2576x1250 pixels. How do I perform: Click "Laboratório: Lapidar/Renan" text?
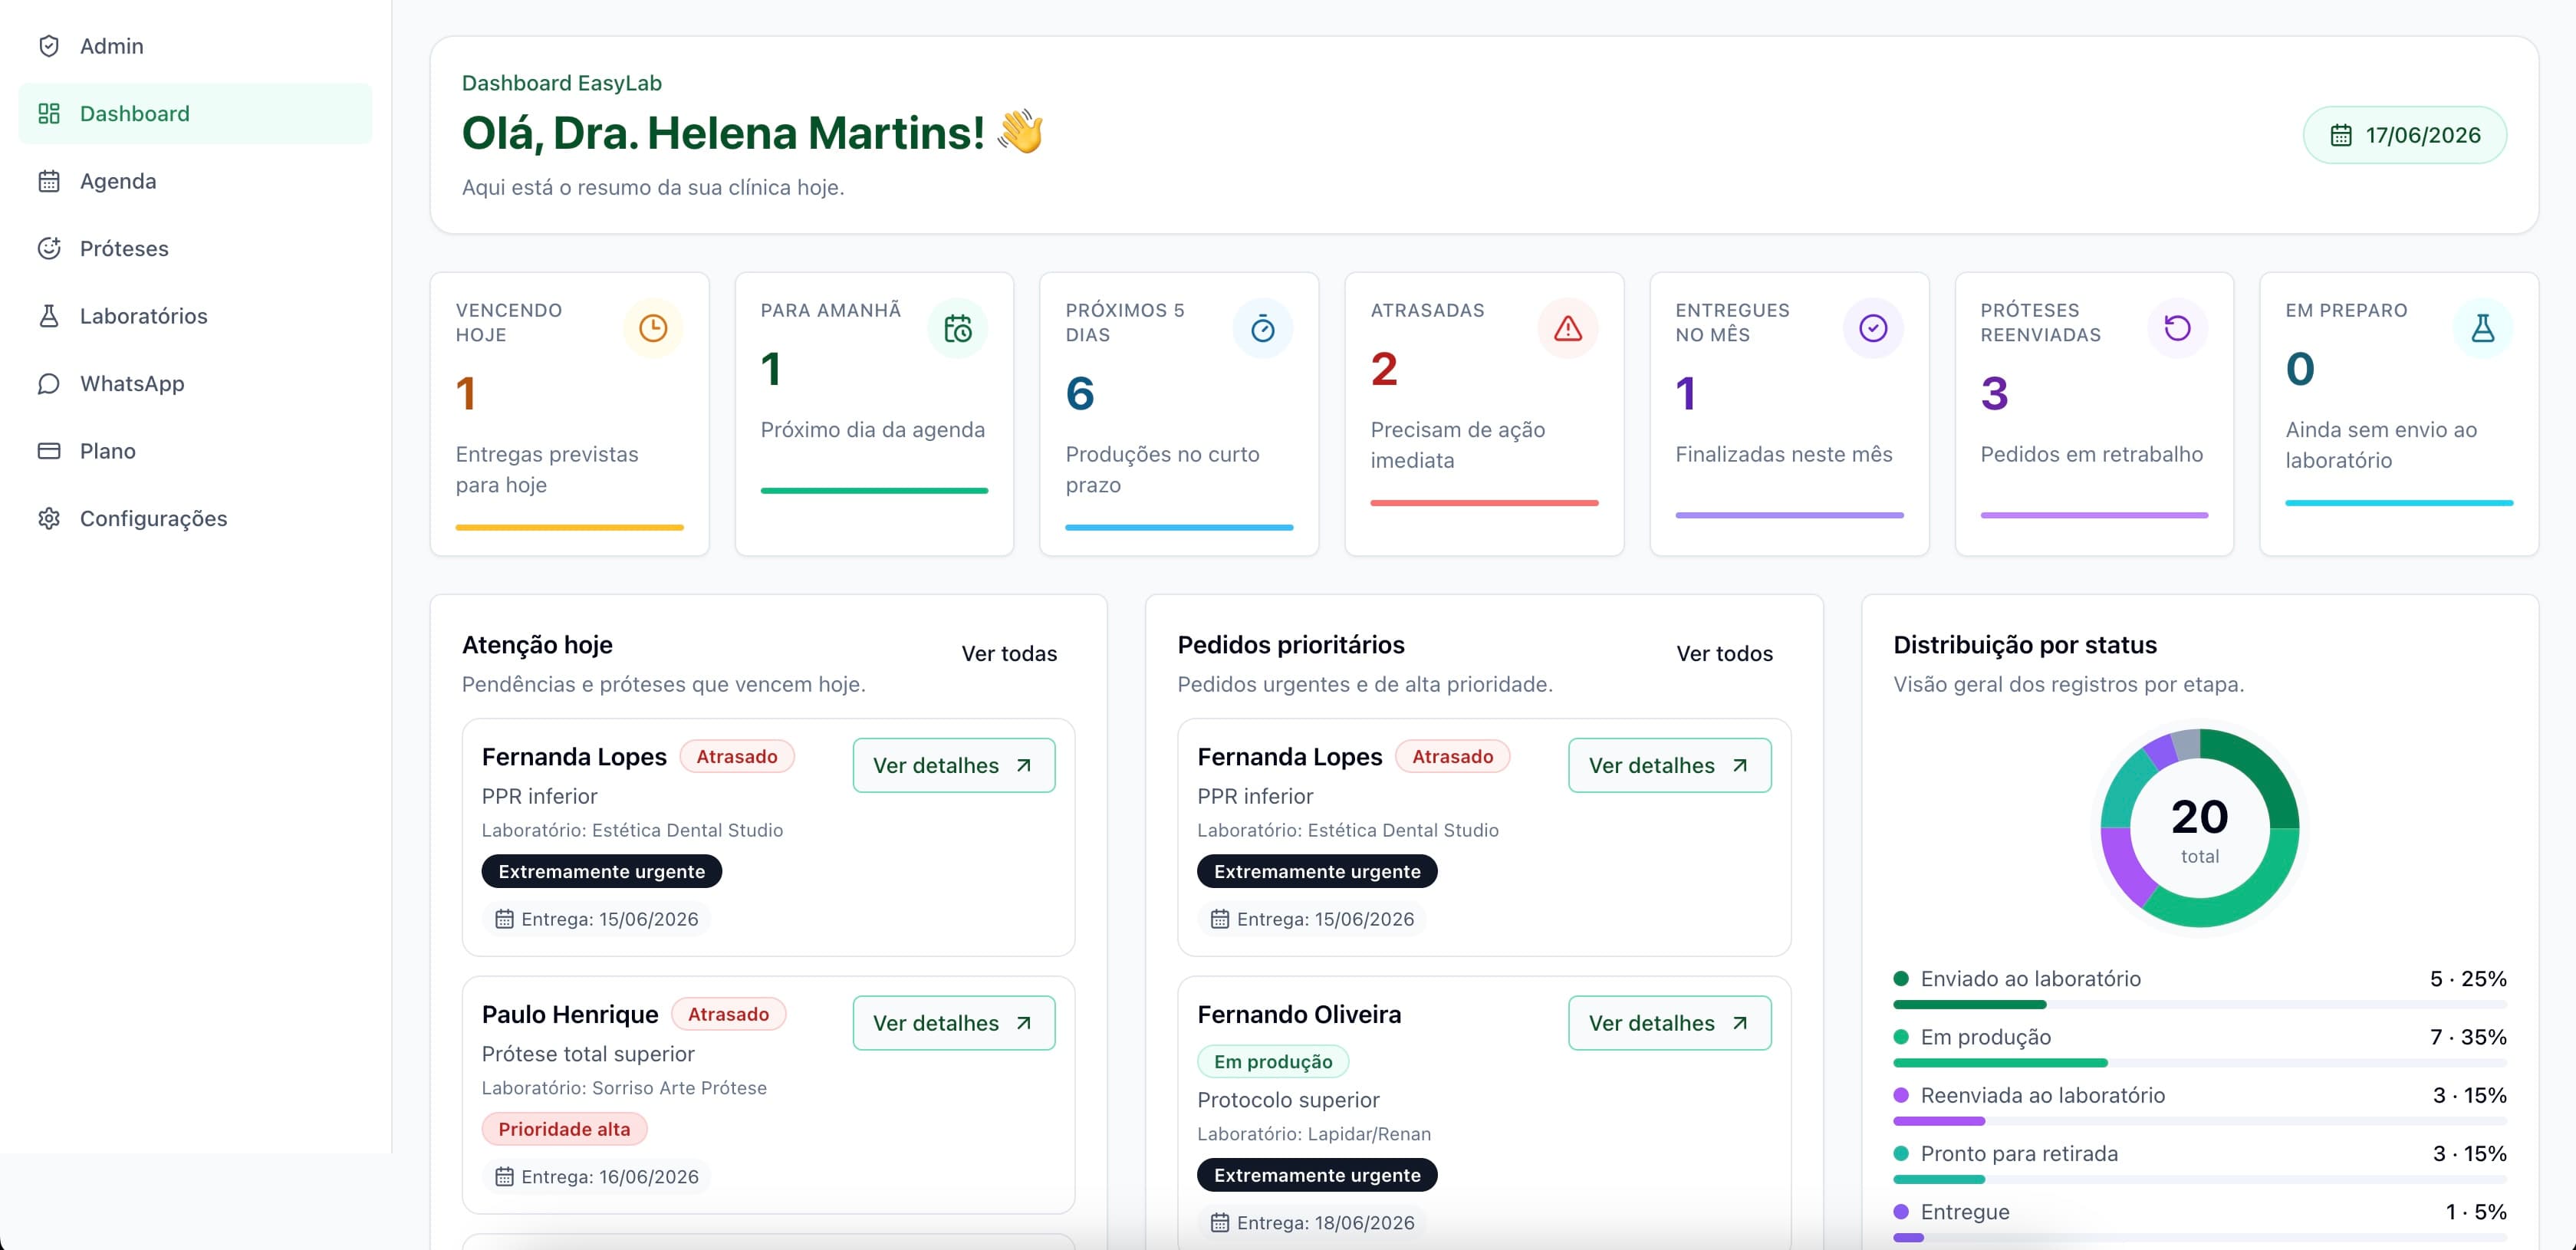(x=1314, y=1134)
